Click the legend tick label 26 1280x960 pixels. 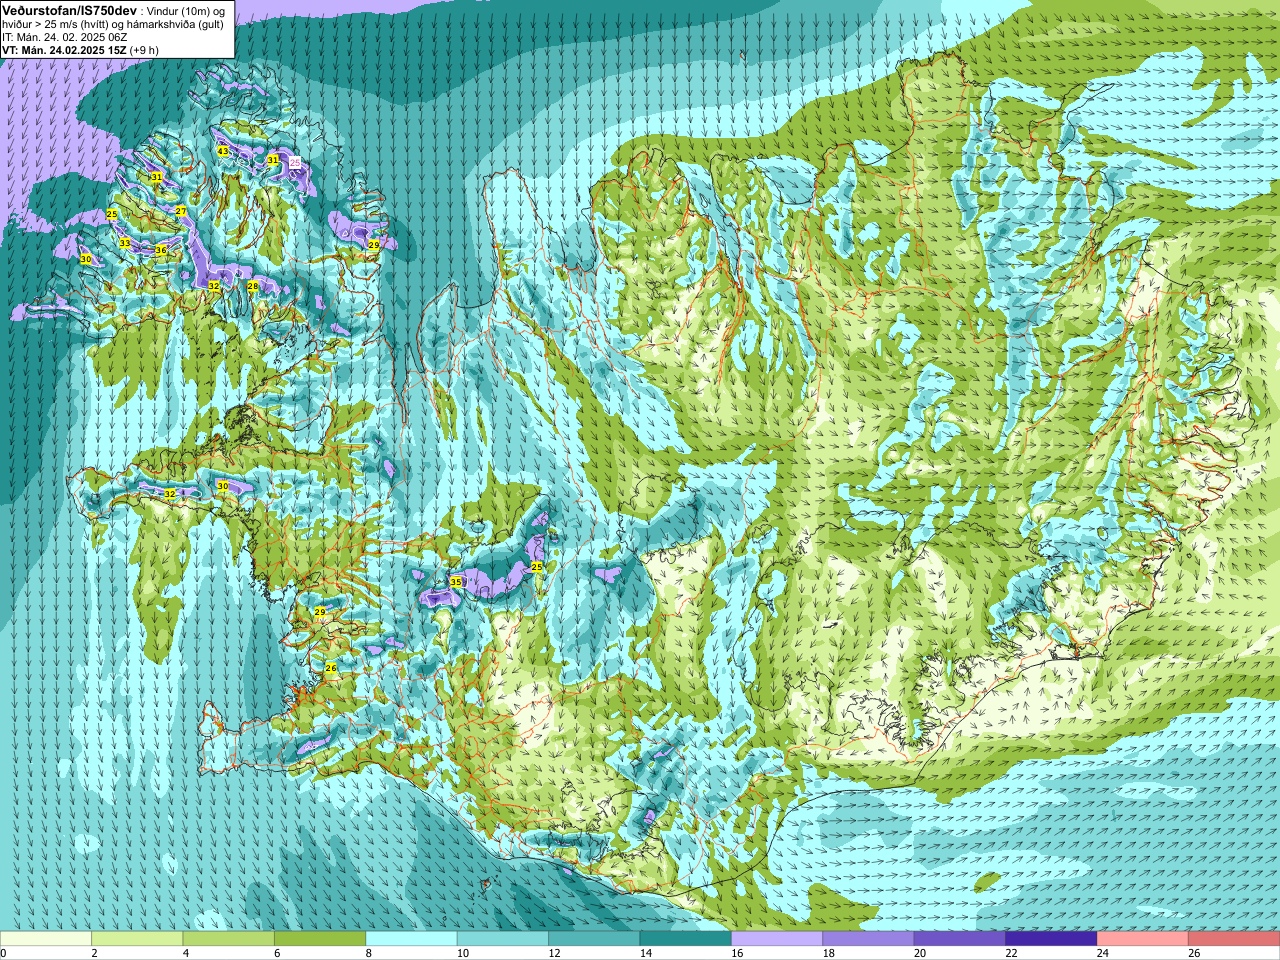[1194, 953]
